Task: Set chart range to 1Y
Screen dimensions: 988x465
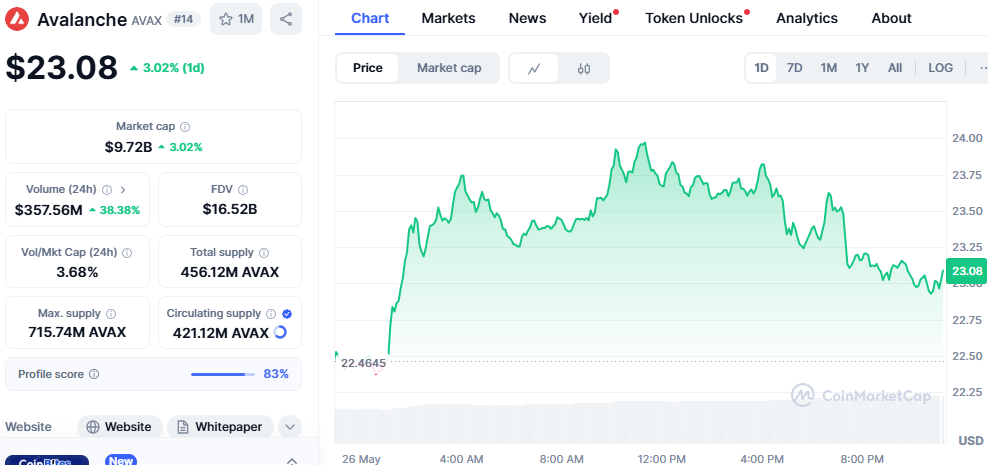Action: 862,68
